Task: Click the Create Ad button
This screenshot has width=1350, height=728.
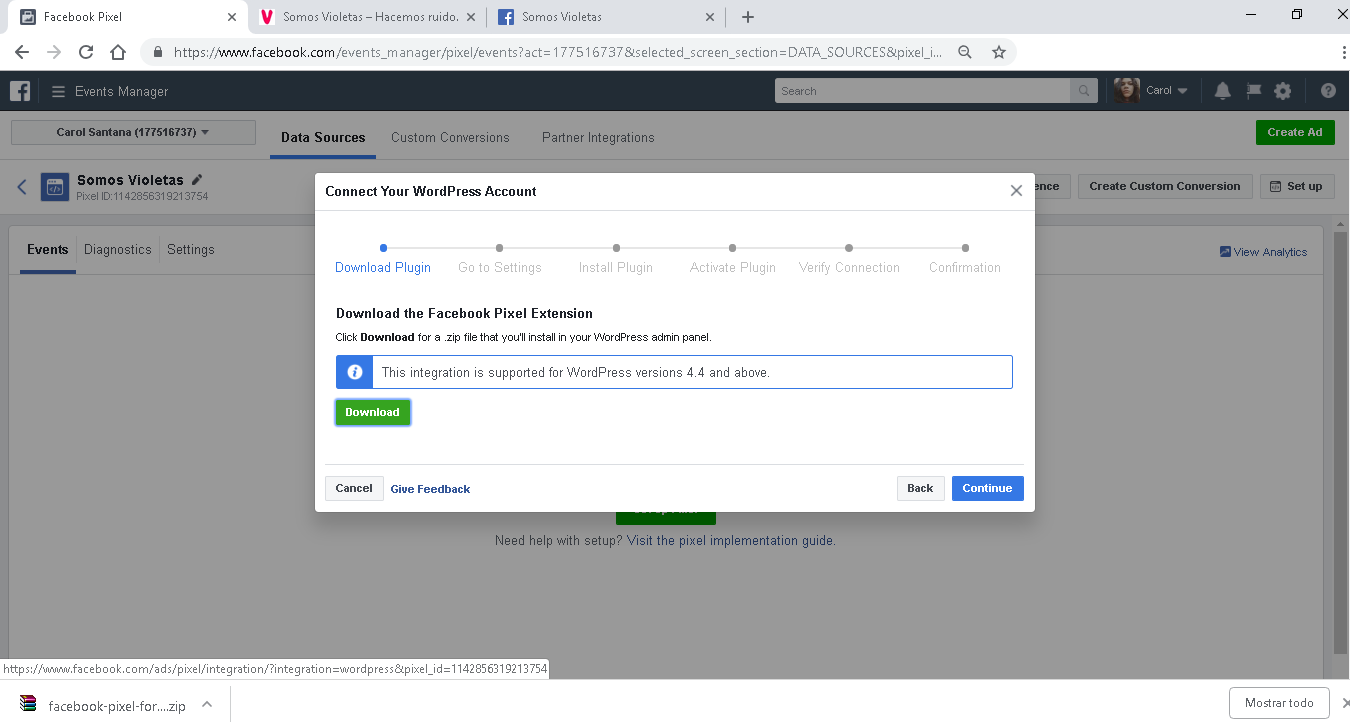Action: click(x=1295, y=132)
